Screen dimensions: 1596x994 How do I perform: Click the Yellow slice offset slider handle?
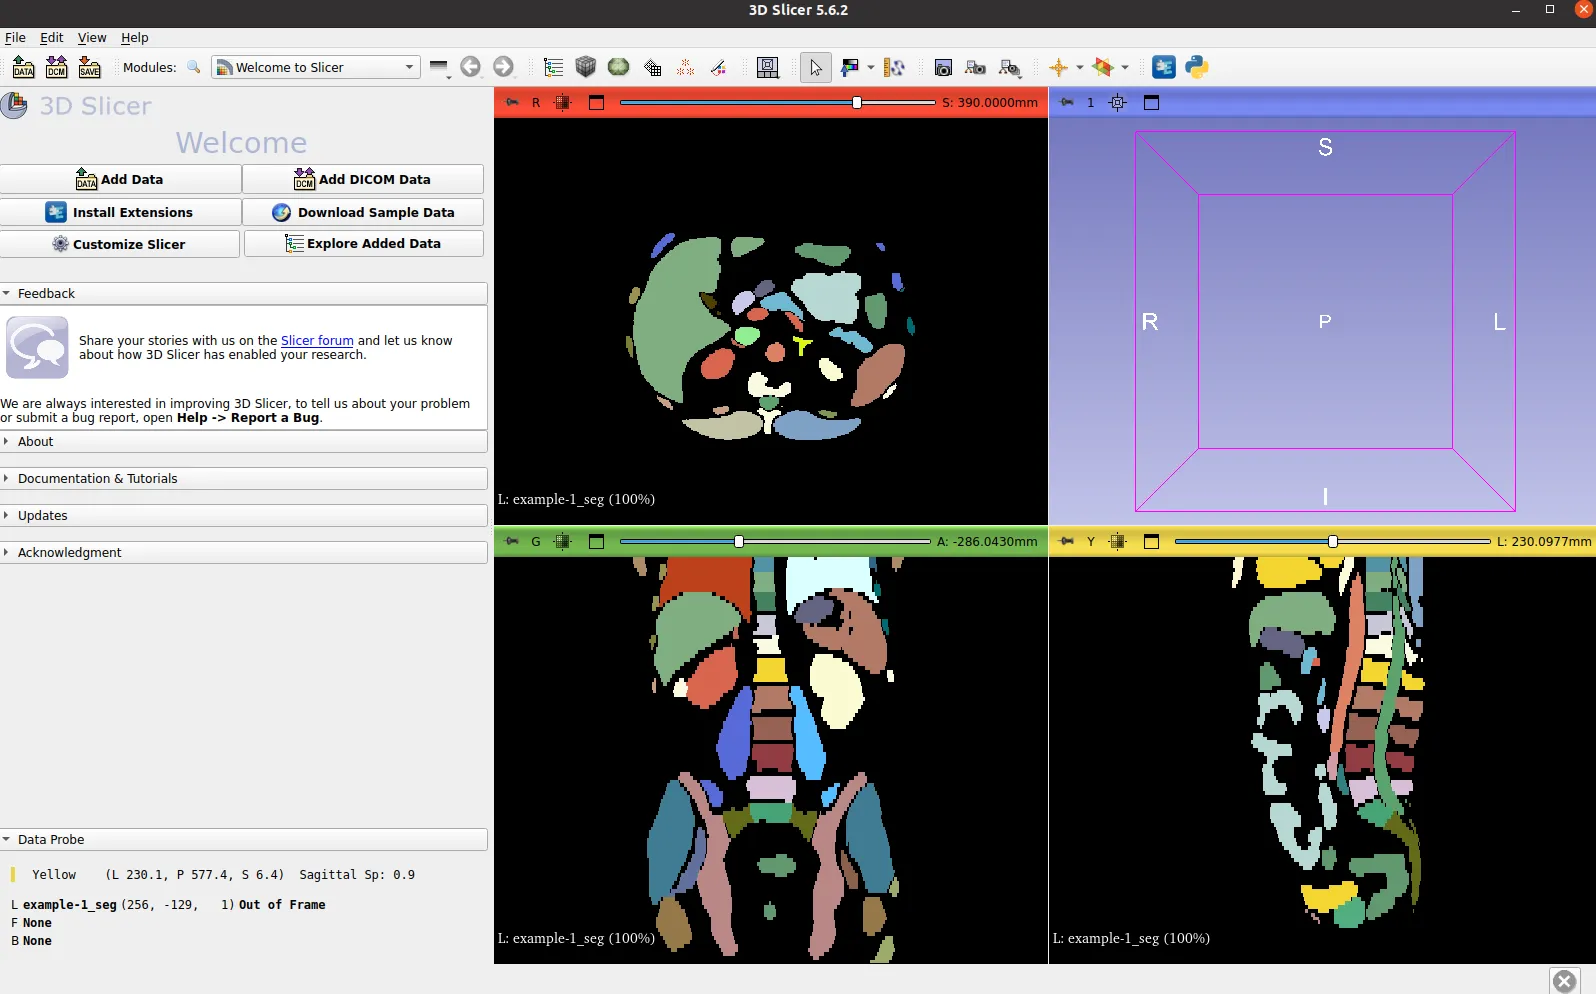point(1332,541)
